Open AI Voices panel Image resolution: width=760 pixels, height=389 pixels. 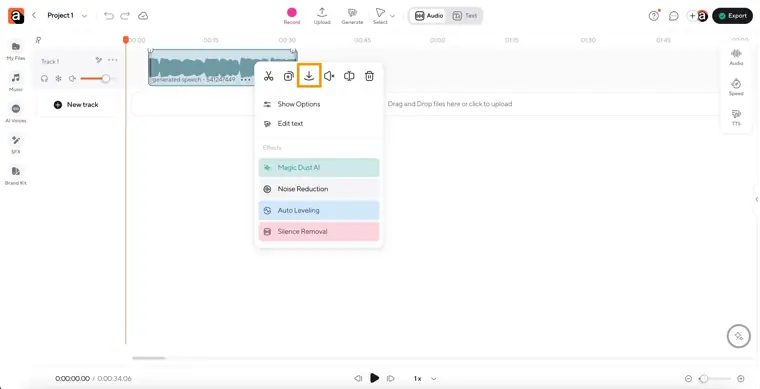click(x=16, y=112)
